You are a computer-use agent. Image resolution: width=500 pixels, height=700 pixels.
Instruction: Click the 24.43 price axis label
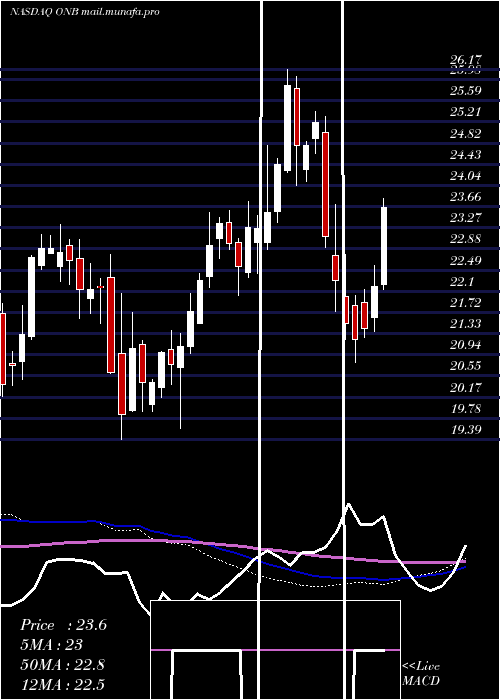click(466, 155)
